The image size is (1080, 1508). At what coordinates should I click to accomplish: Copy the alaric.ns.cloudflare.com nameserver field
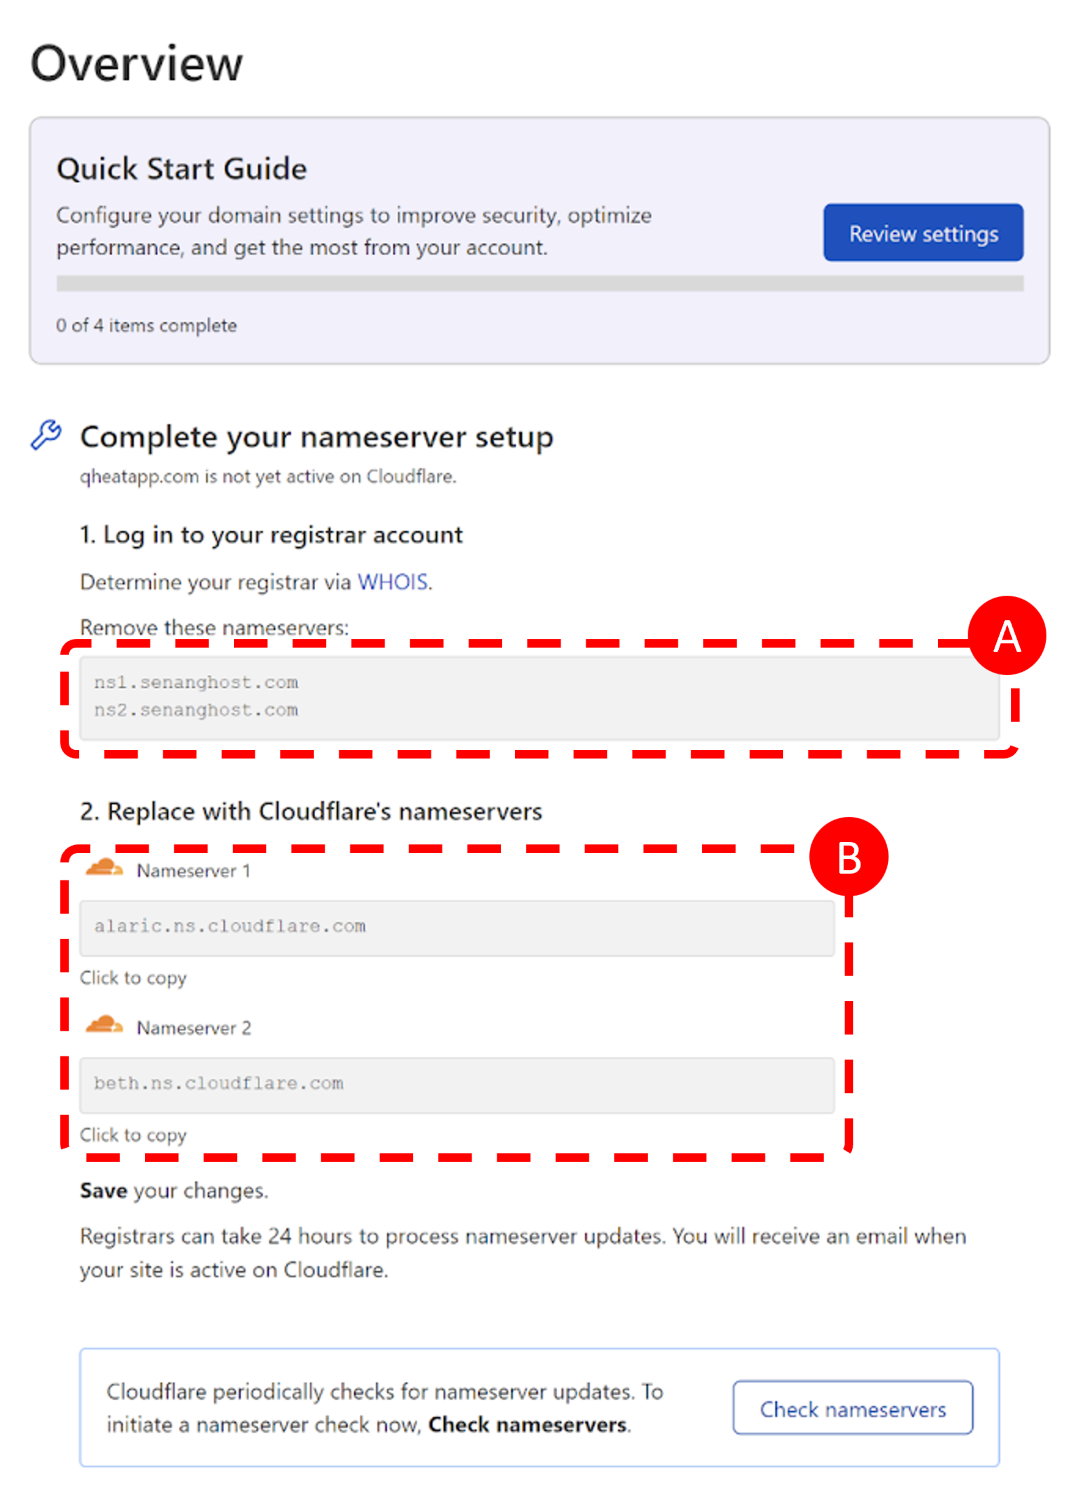[457, 927]
